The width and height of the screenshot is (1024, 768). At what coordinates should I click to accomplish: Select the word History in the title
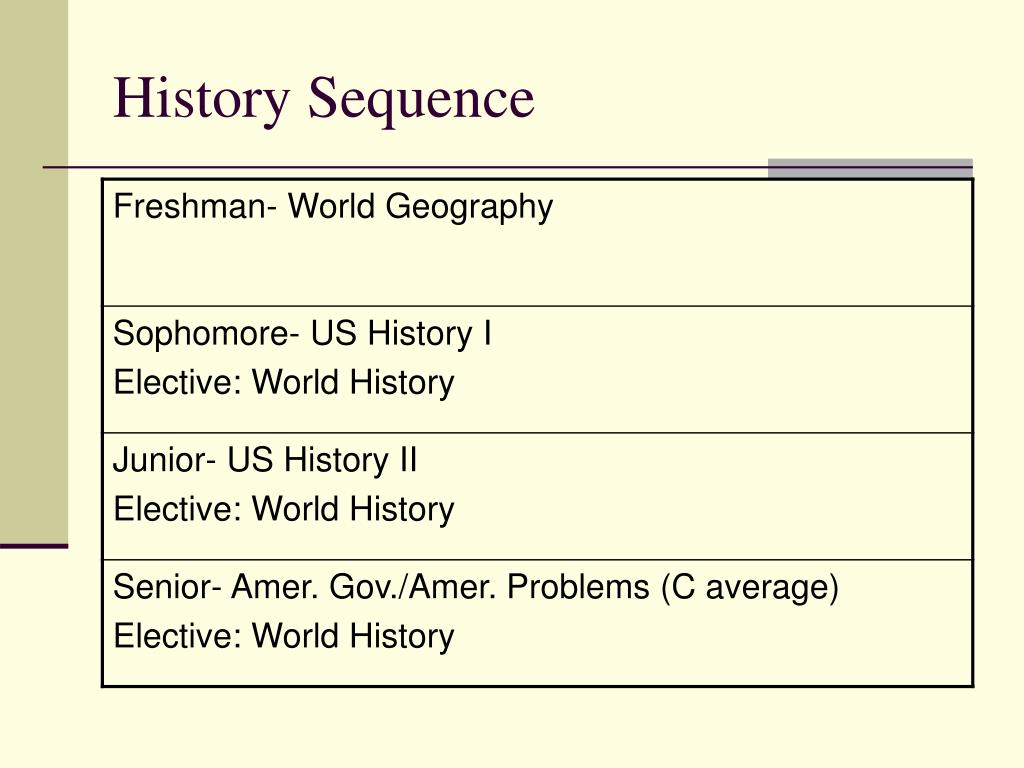(x=202, y=99)
